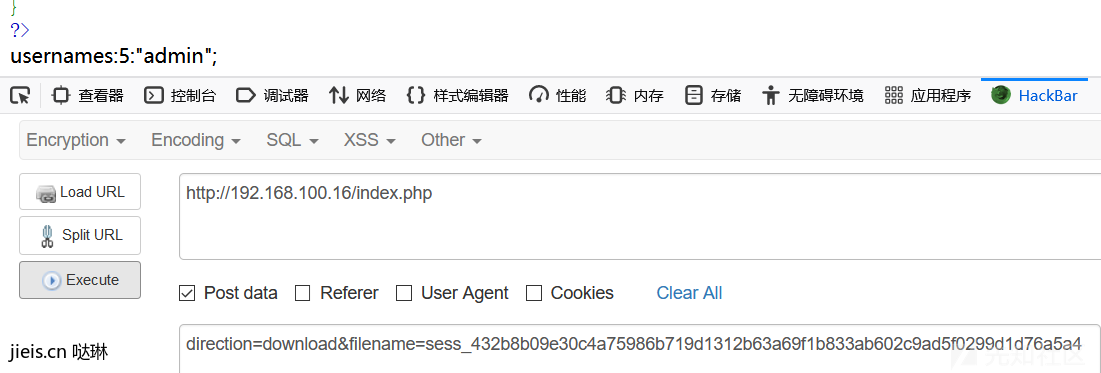Open the 控制台 console panel
Viewport: 1101px width, 373px height.
[180, 96]
